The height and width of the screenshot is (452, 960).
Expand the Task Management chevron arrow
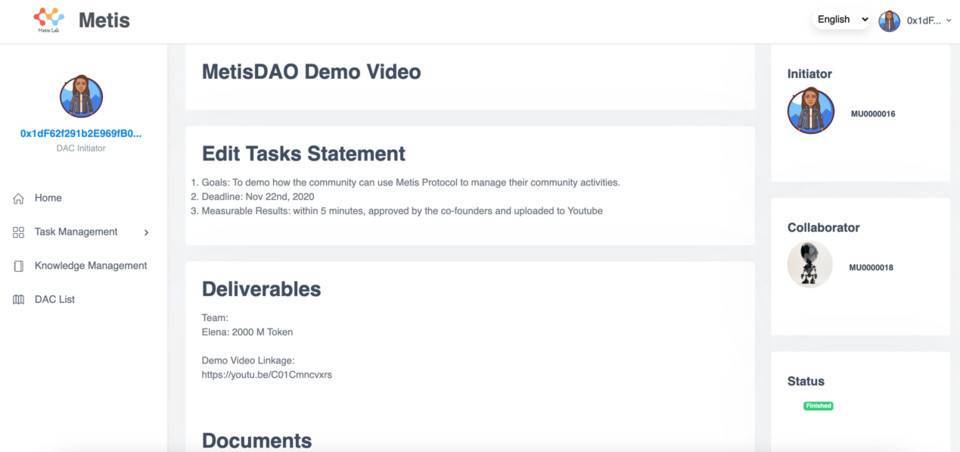click(146, 233)
